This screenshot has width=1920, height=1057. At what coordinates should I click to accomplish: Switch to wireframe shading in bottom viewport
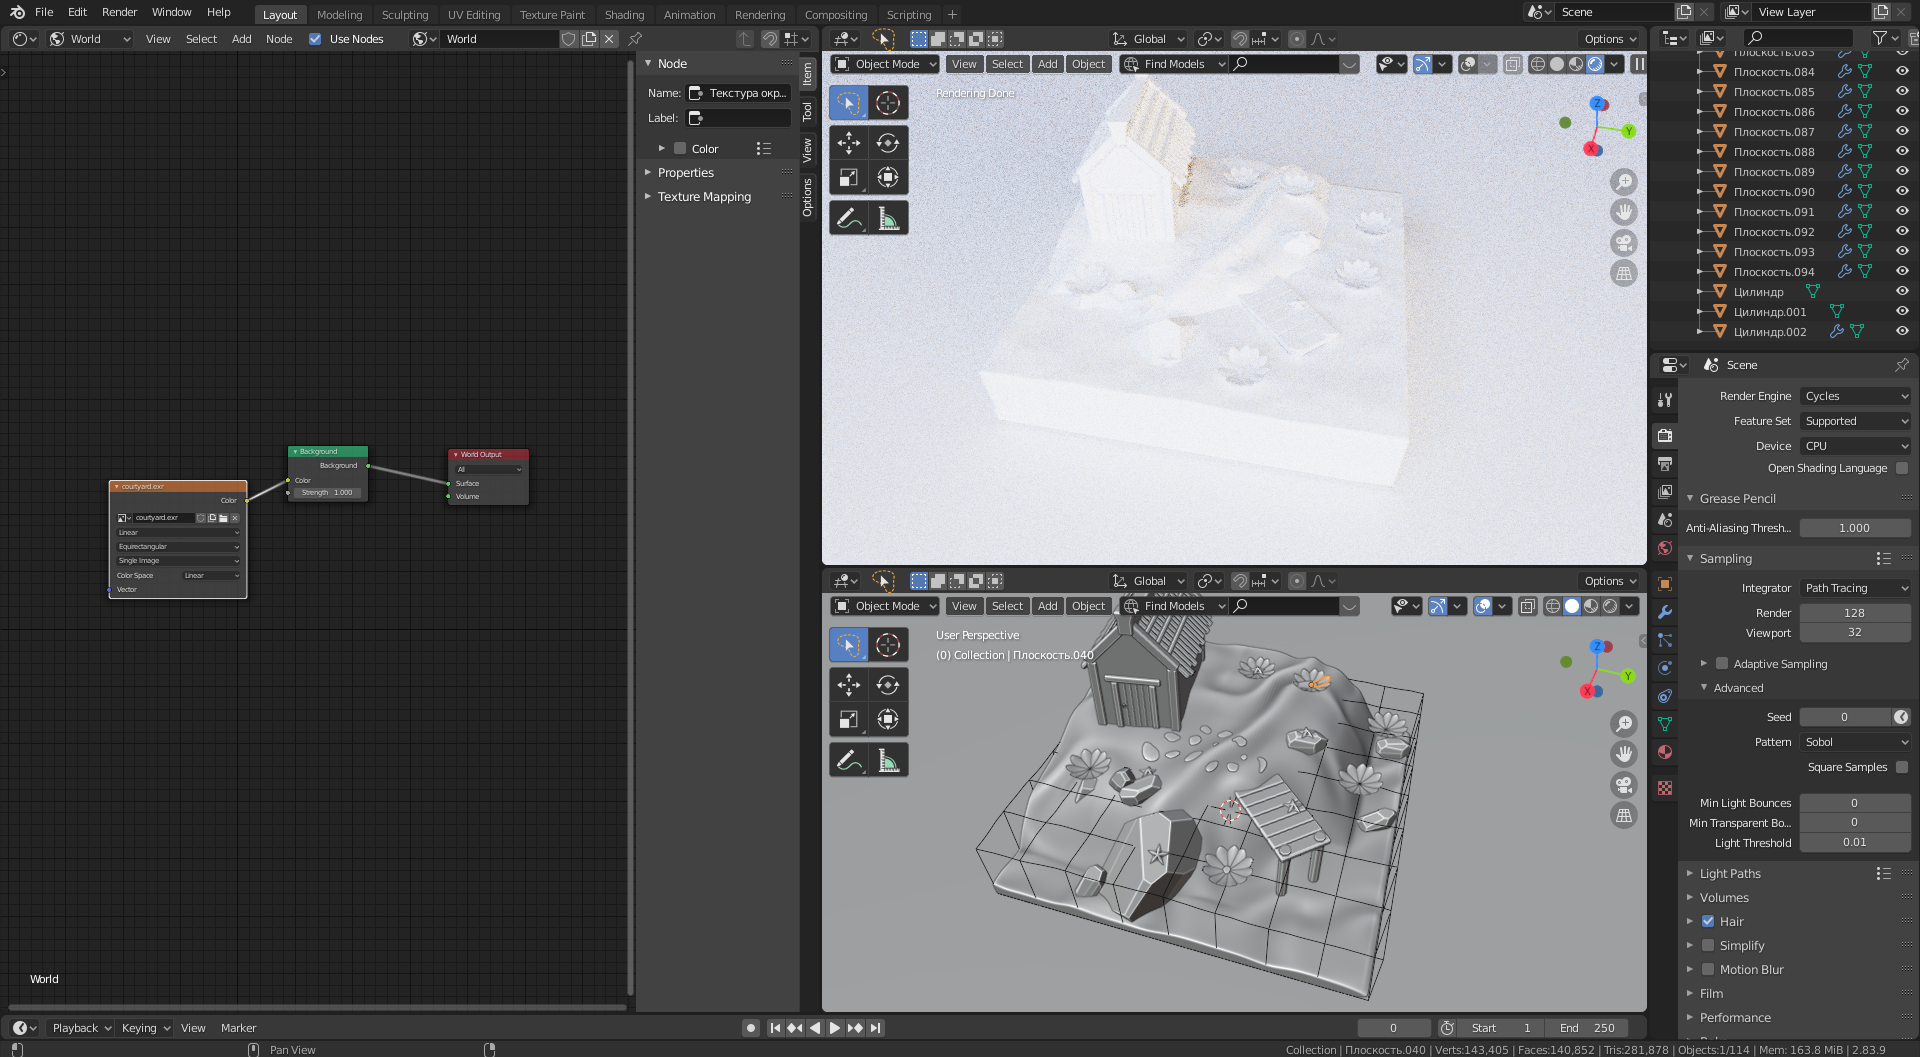(x=1553, y=606)
